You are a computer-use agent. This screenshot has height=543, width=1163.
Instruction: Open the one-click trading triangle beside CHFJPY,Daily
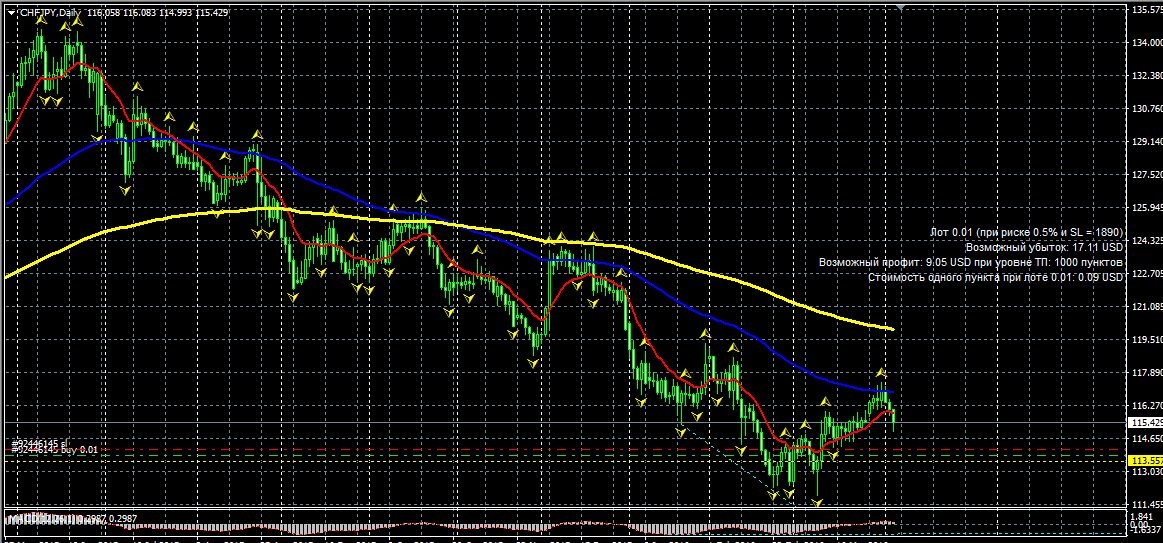click(10, 13)
